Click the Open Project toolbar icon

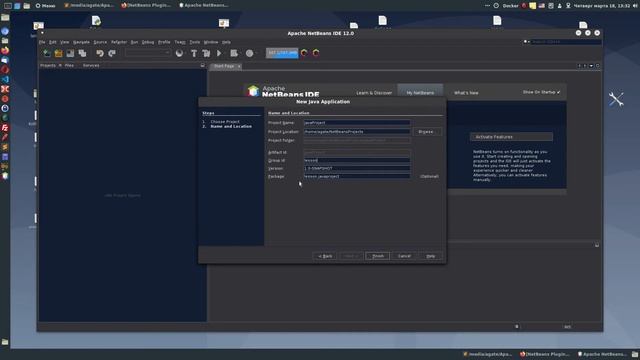(70, 53)
